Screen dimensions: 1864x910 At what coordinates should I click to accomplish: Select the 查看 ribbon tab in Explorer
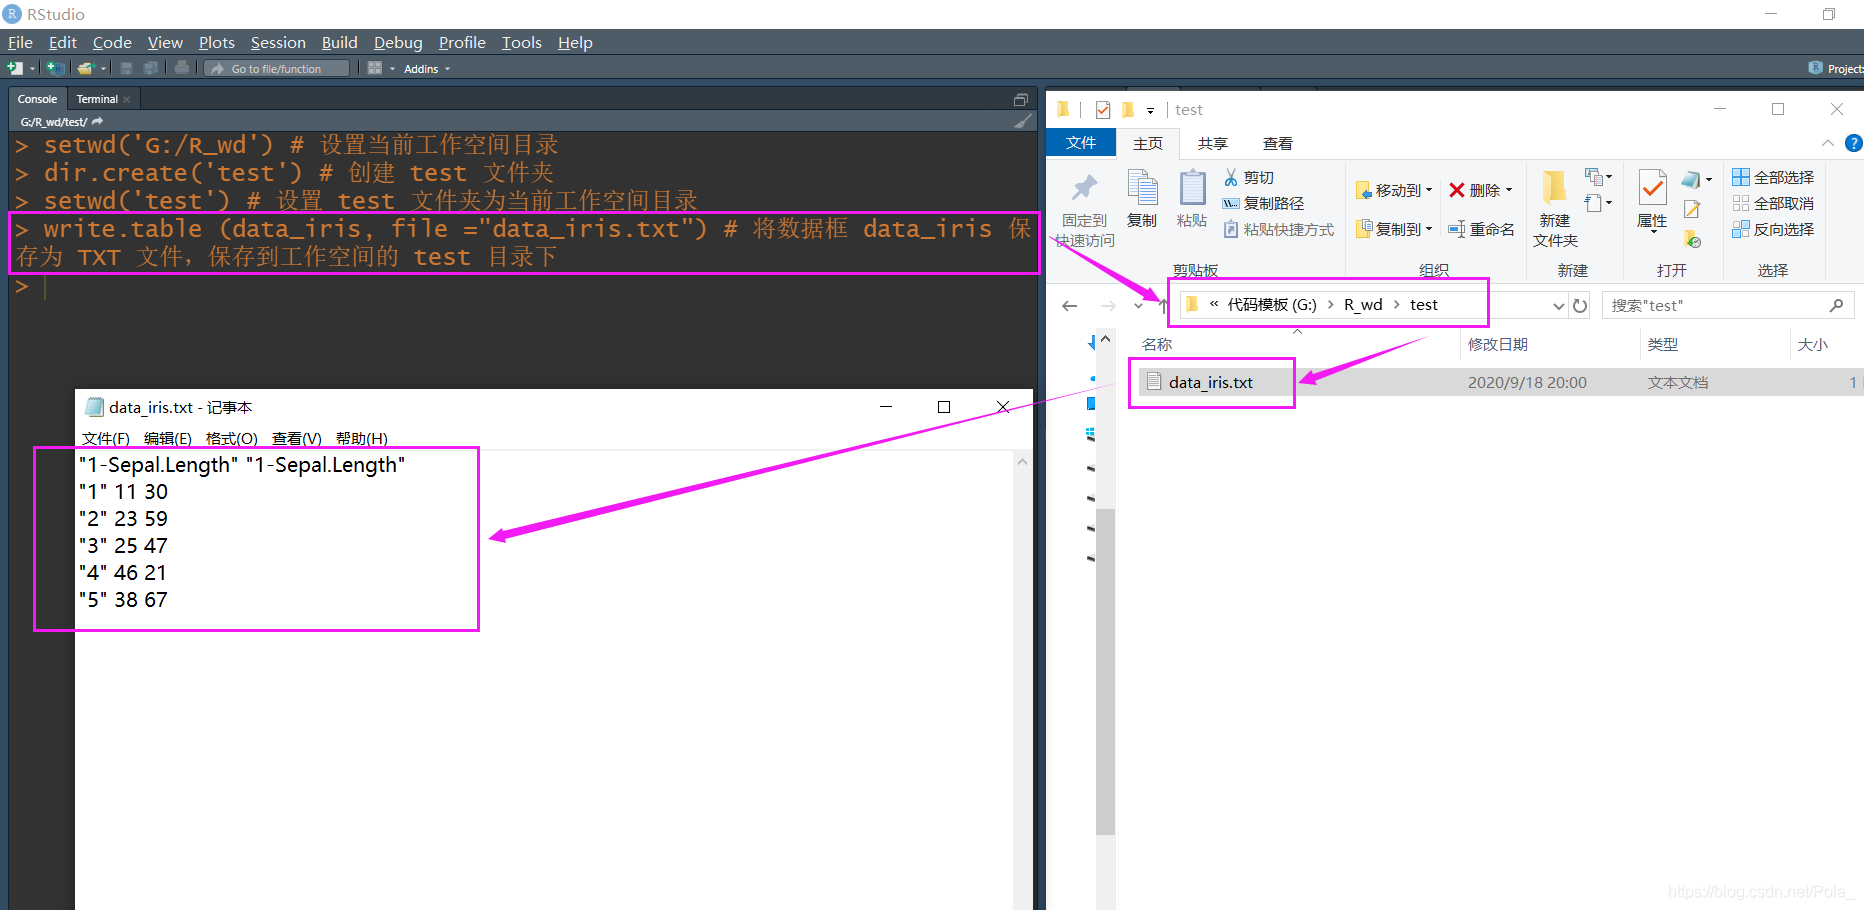point(1278,143)
